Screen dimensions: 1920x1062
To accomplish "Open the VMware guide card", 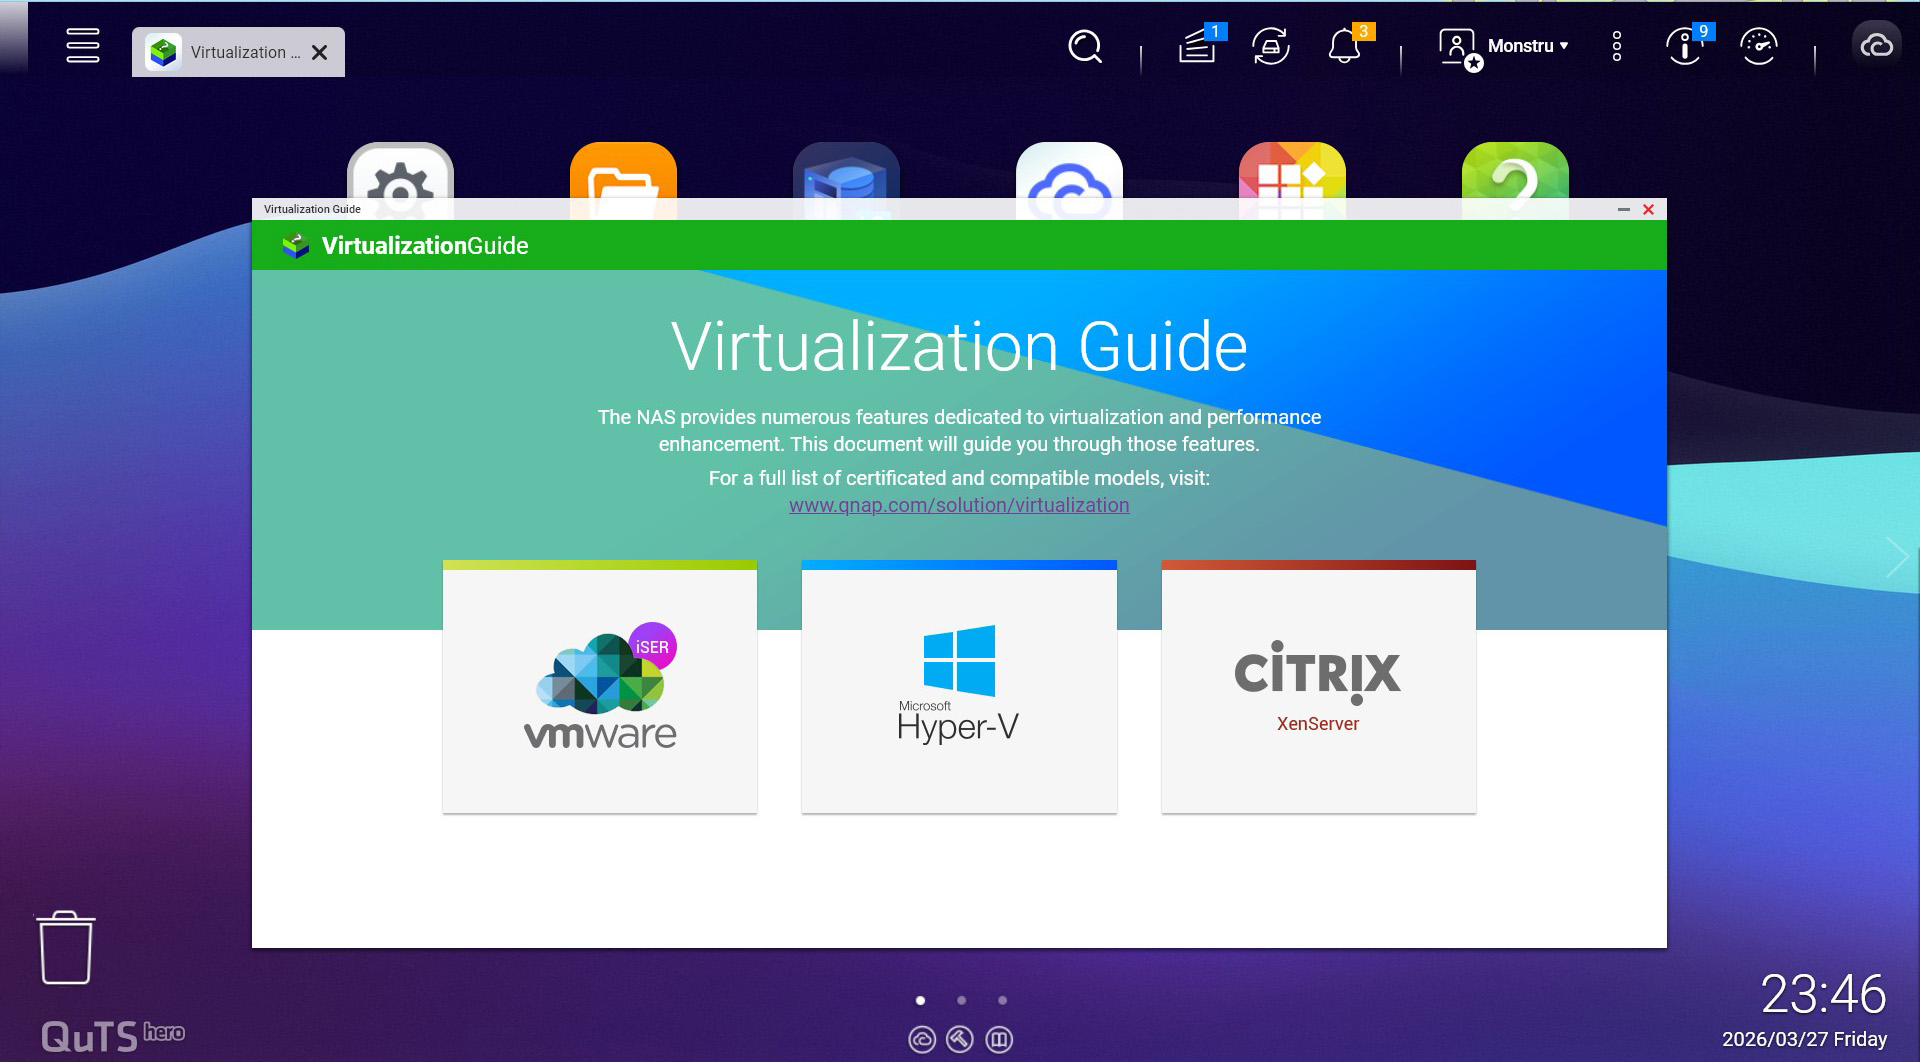I will point(600,690).
